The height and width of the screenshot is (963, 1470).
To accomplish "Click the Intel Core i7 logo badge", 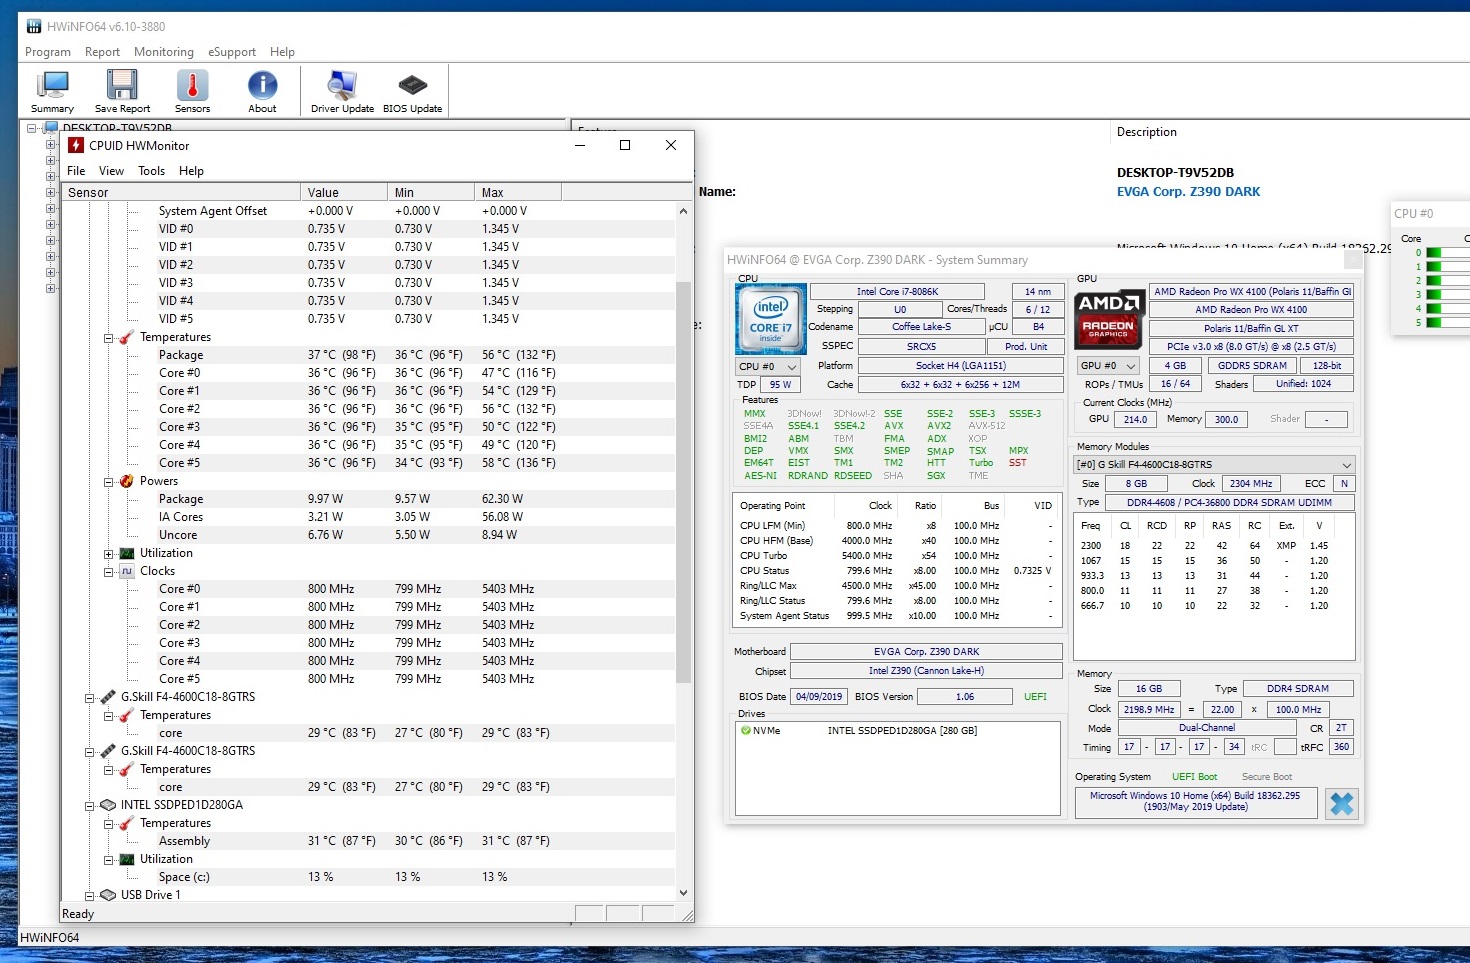I will click(x=771, y=319).
